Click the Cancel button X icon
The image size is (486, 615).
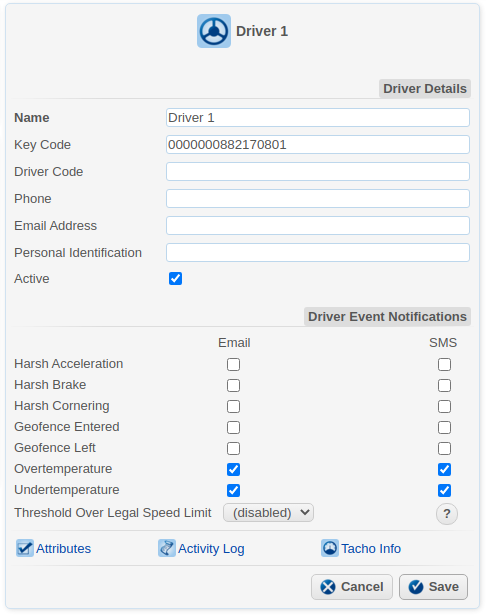pos(328,587)
